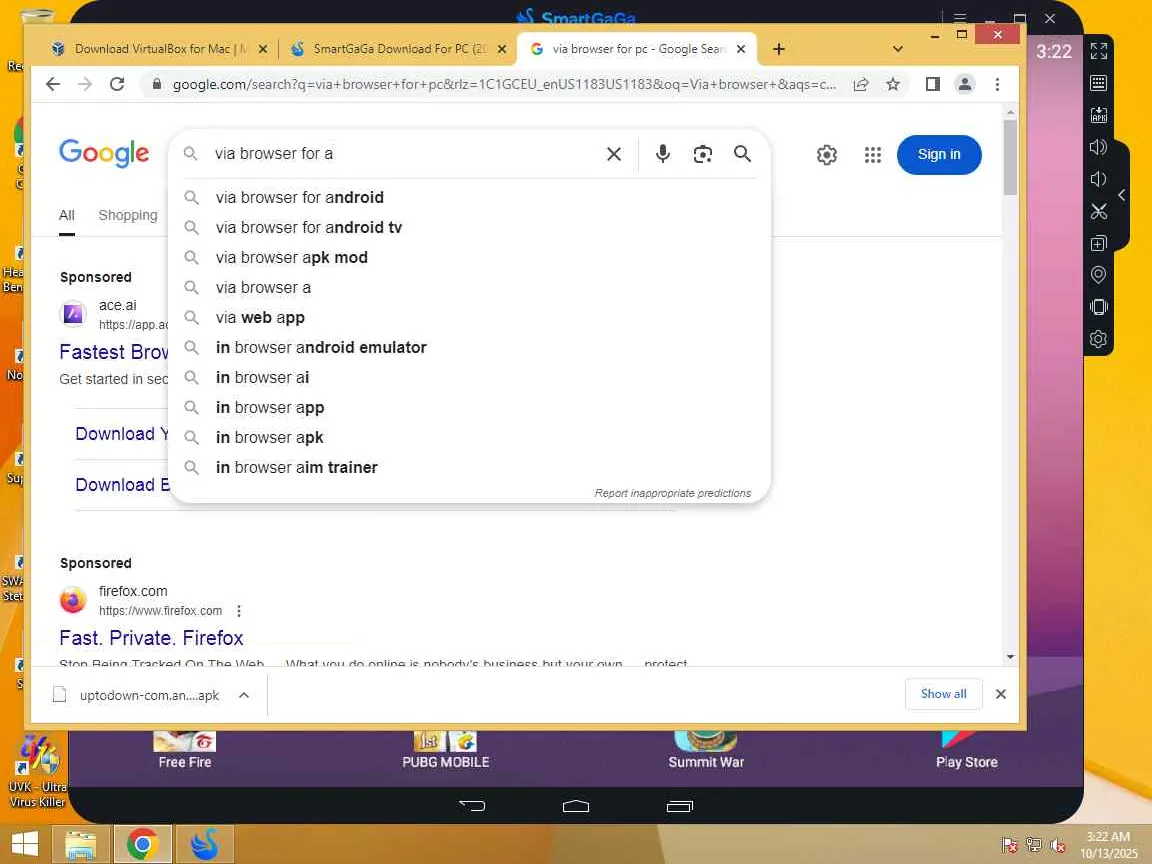
Task: Switch to SmartGaGa Download For PC tab
Action: coord(399,49)
